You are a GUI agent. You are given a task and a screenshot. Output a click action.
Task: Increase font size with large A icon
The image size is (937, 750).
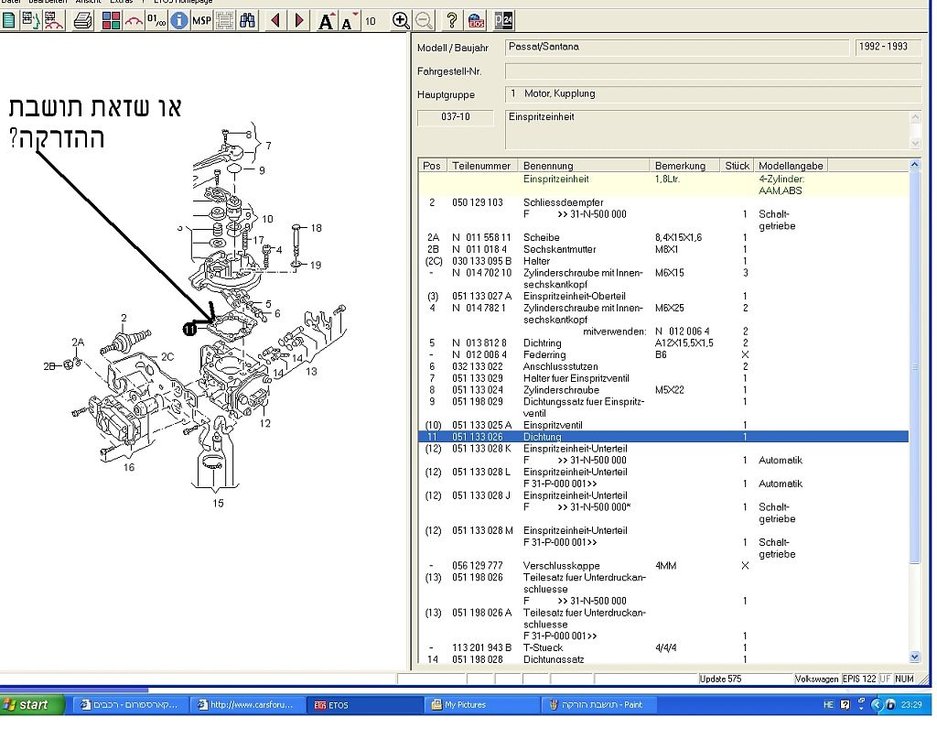pos(326,22)
